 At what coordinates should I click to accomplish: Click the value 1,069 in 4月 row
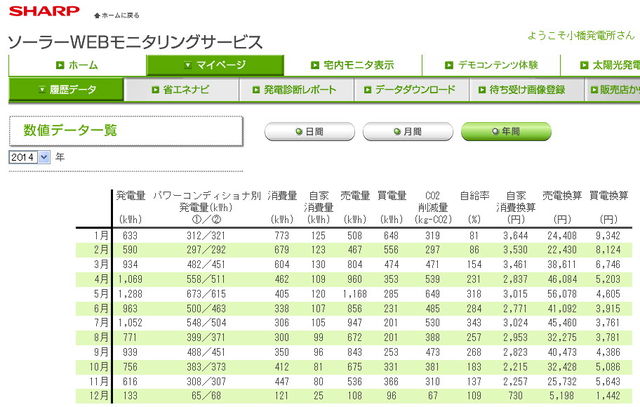click(130, 279)
